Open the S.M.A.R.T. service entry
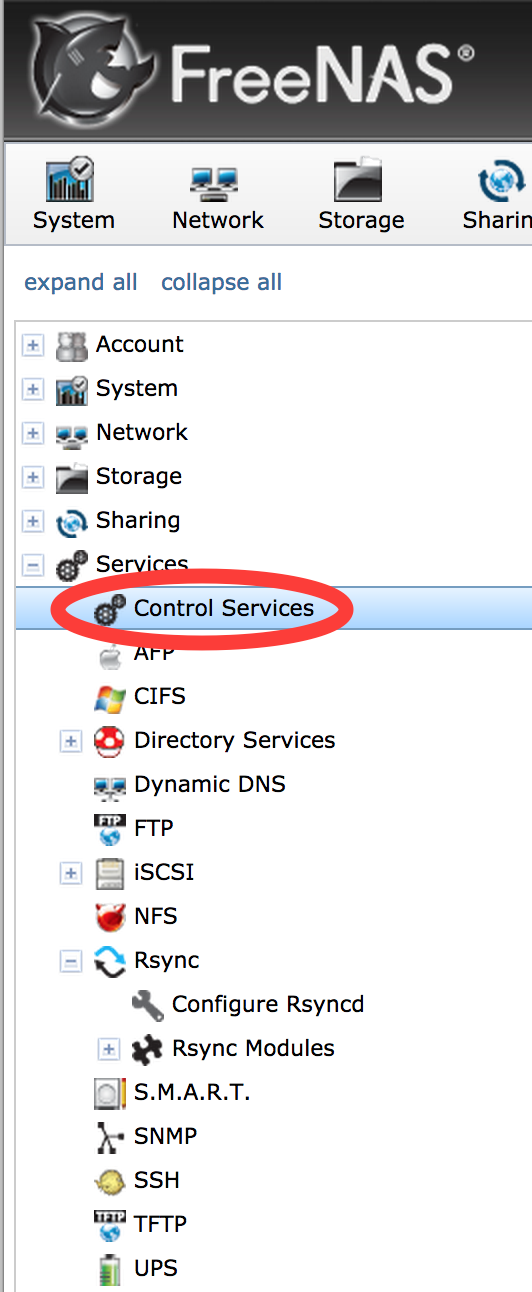The height and width of the screenshot is (1292, 532). click(x=192, y=1092)
